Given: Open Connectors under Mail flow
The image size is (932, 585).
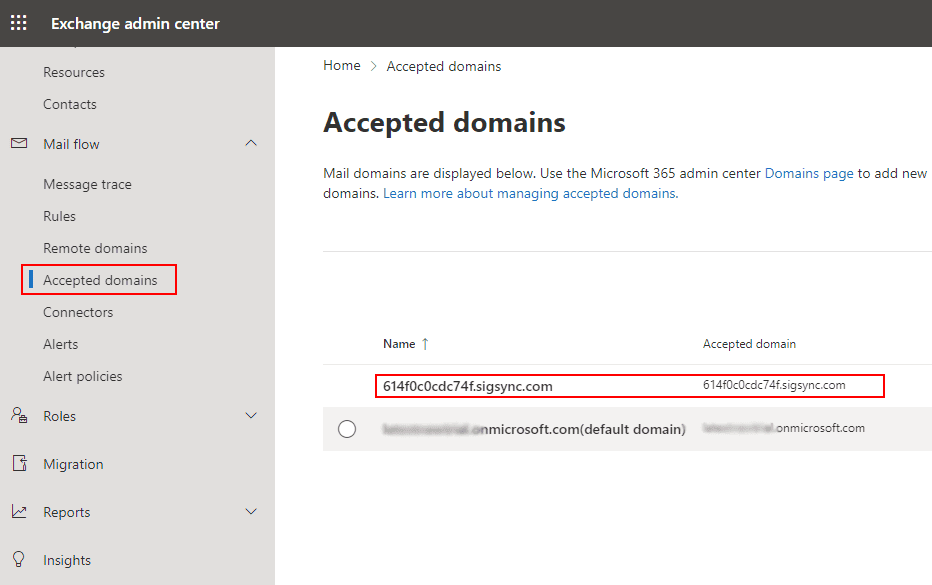Looking at the screenshot, I should [x=78, y=312].
